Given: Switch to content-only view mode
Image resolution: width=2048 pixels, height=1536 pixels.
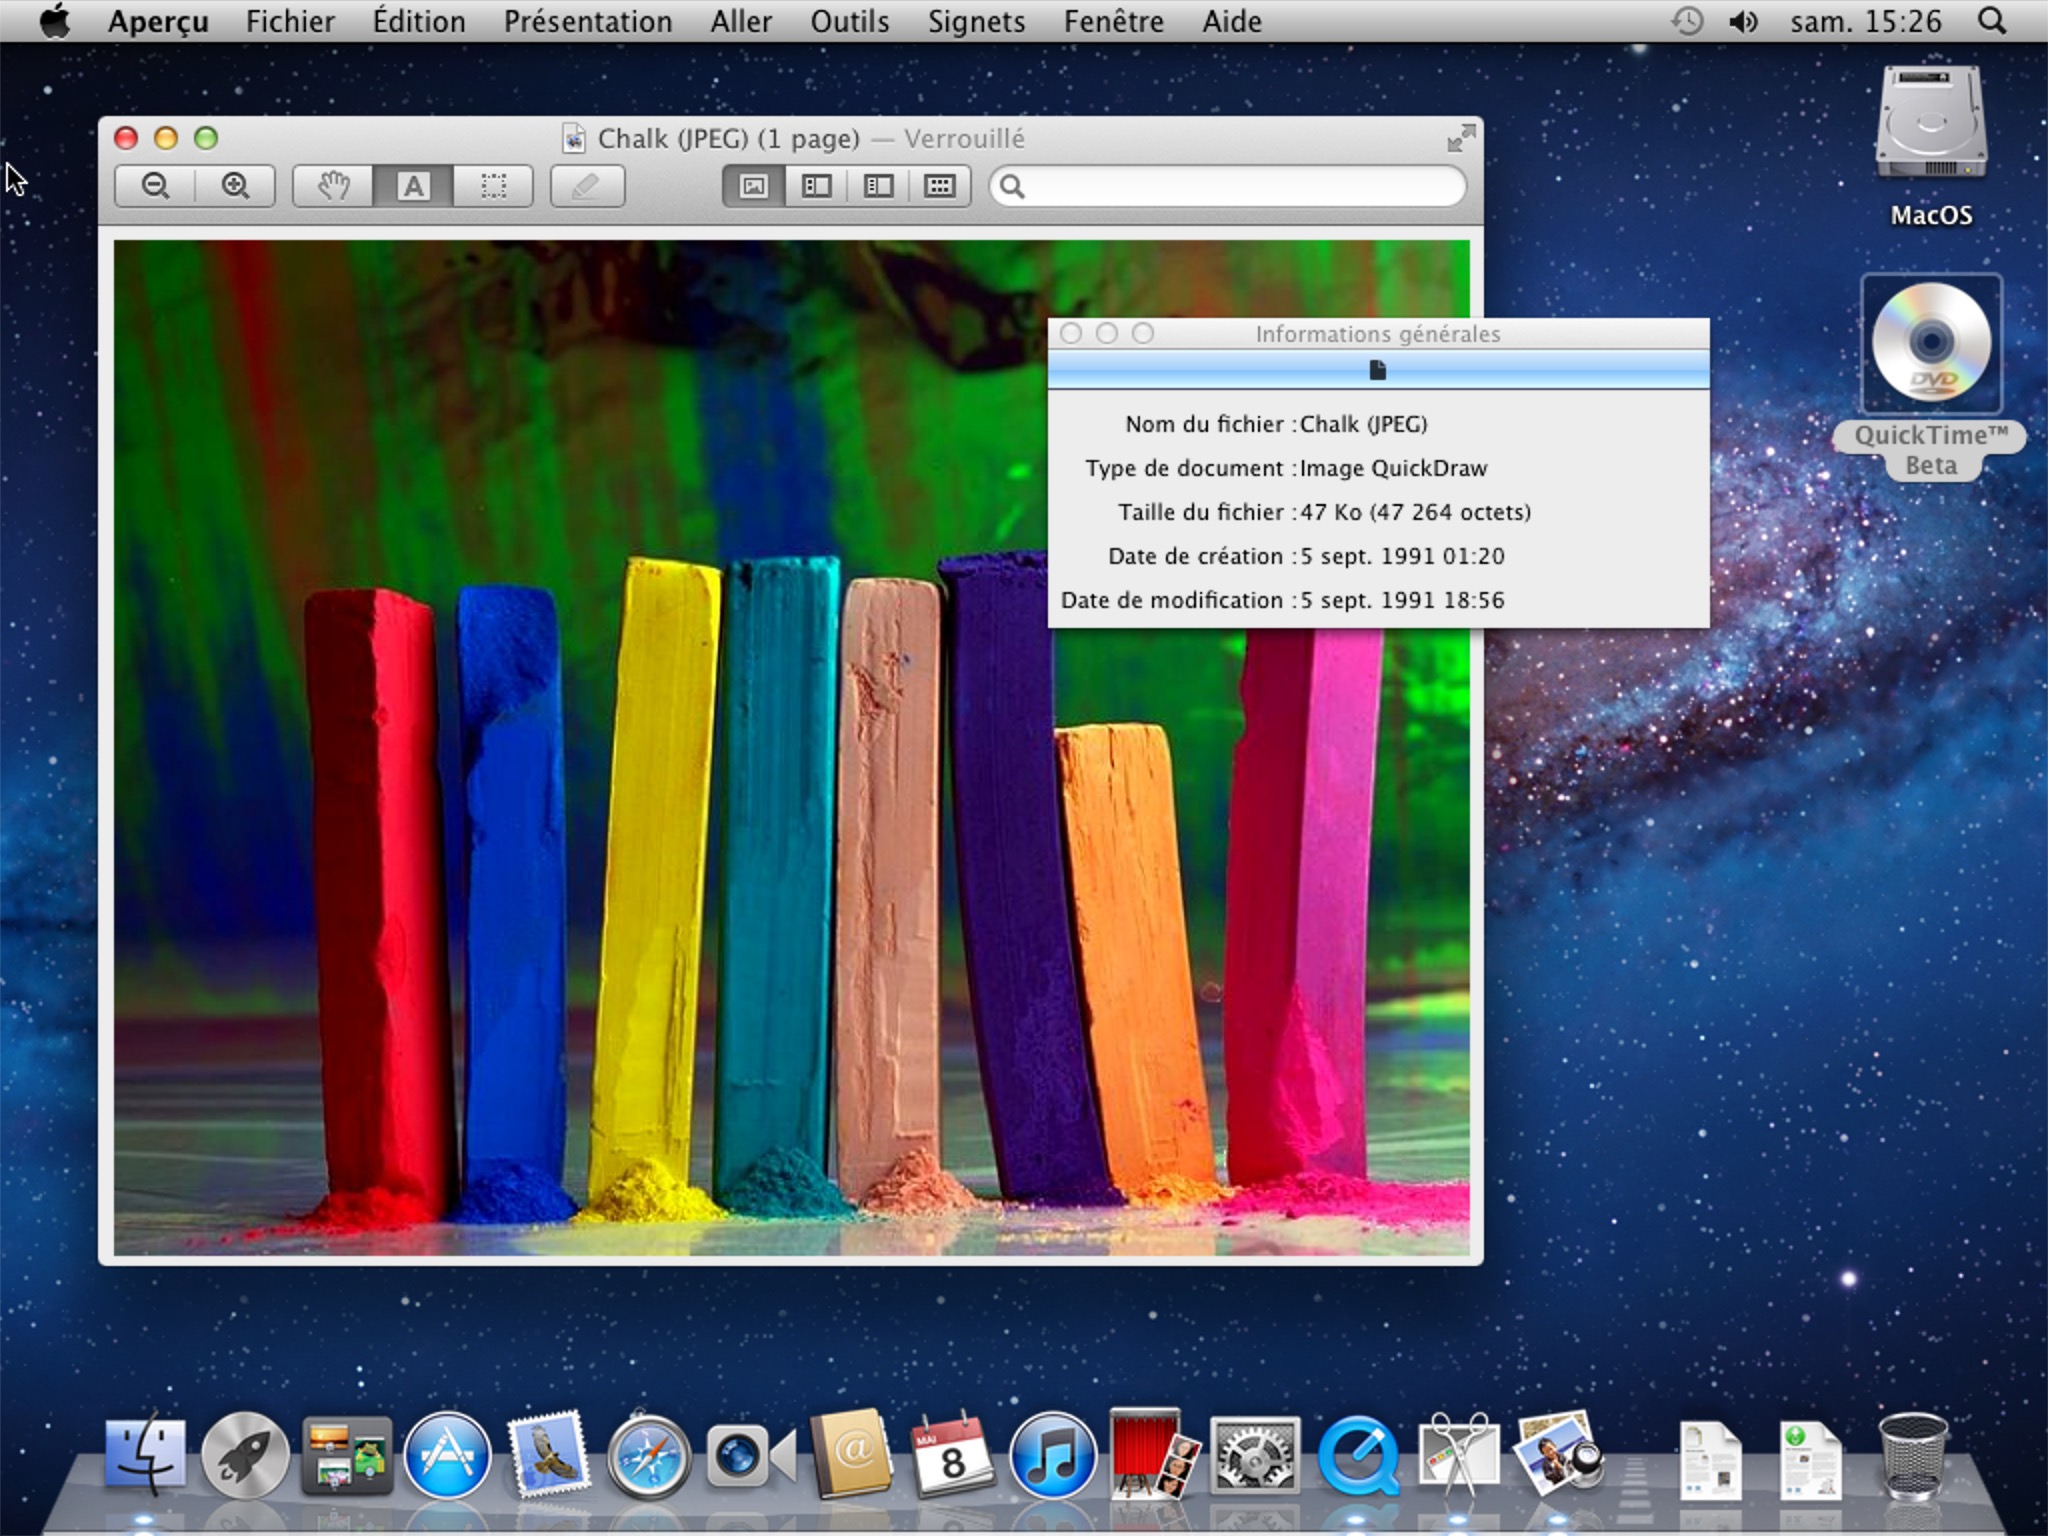Looking at the screenshot, I should pos(754,186).
